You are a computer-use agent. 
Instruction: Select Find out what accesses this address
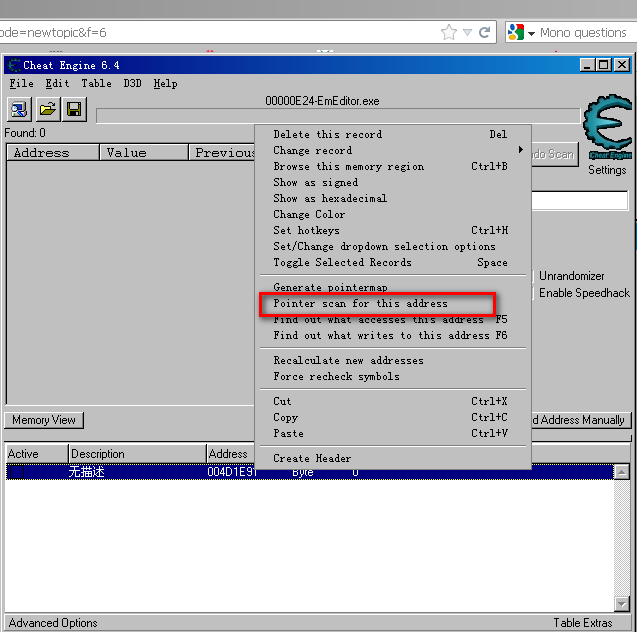pos(393,320)
